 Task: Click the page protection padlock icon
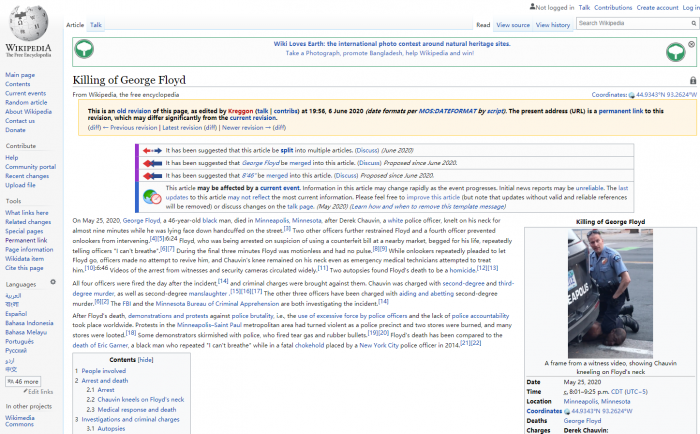point(693,80)
